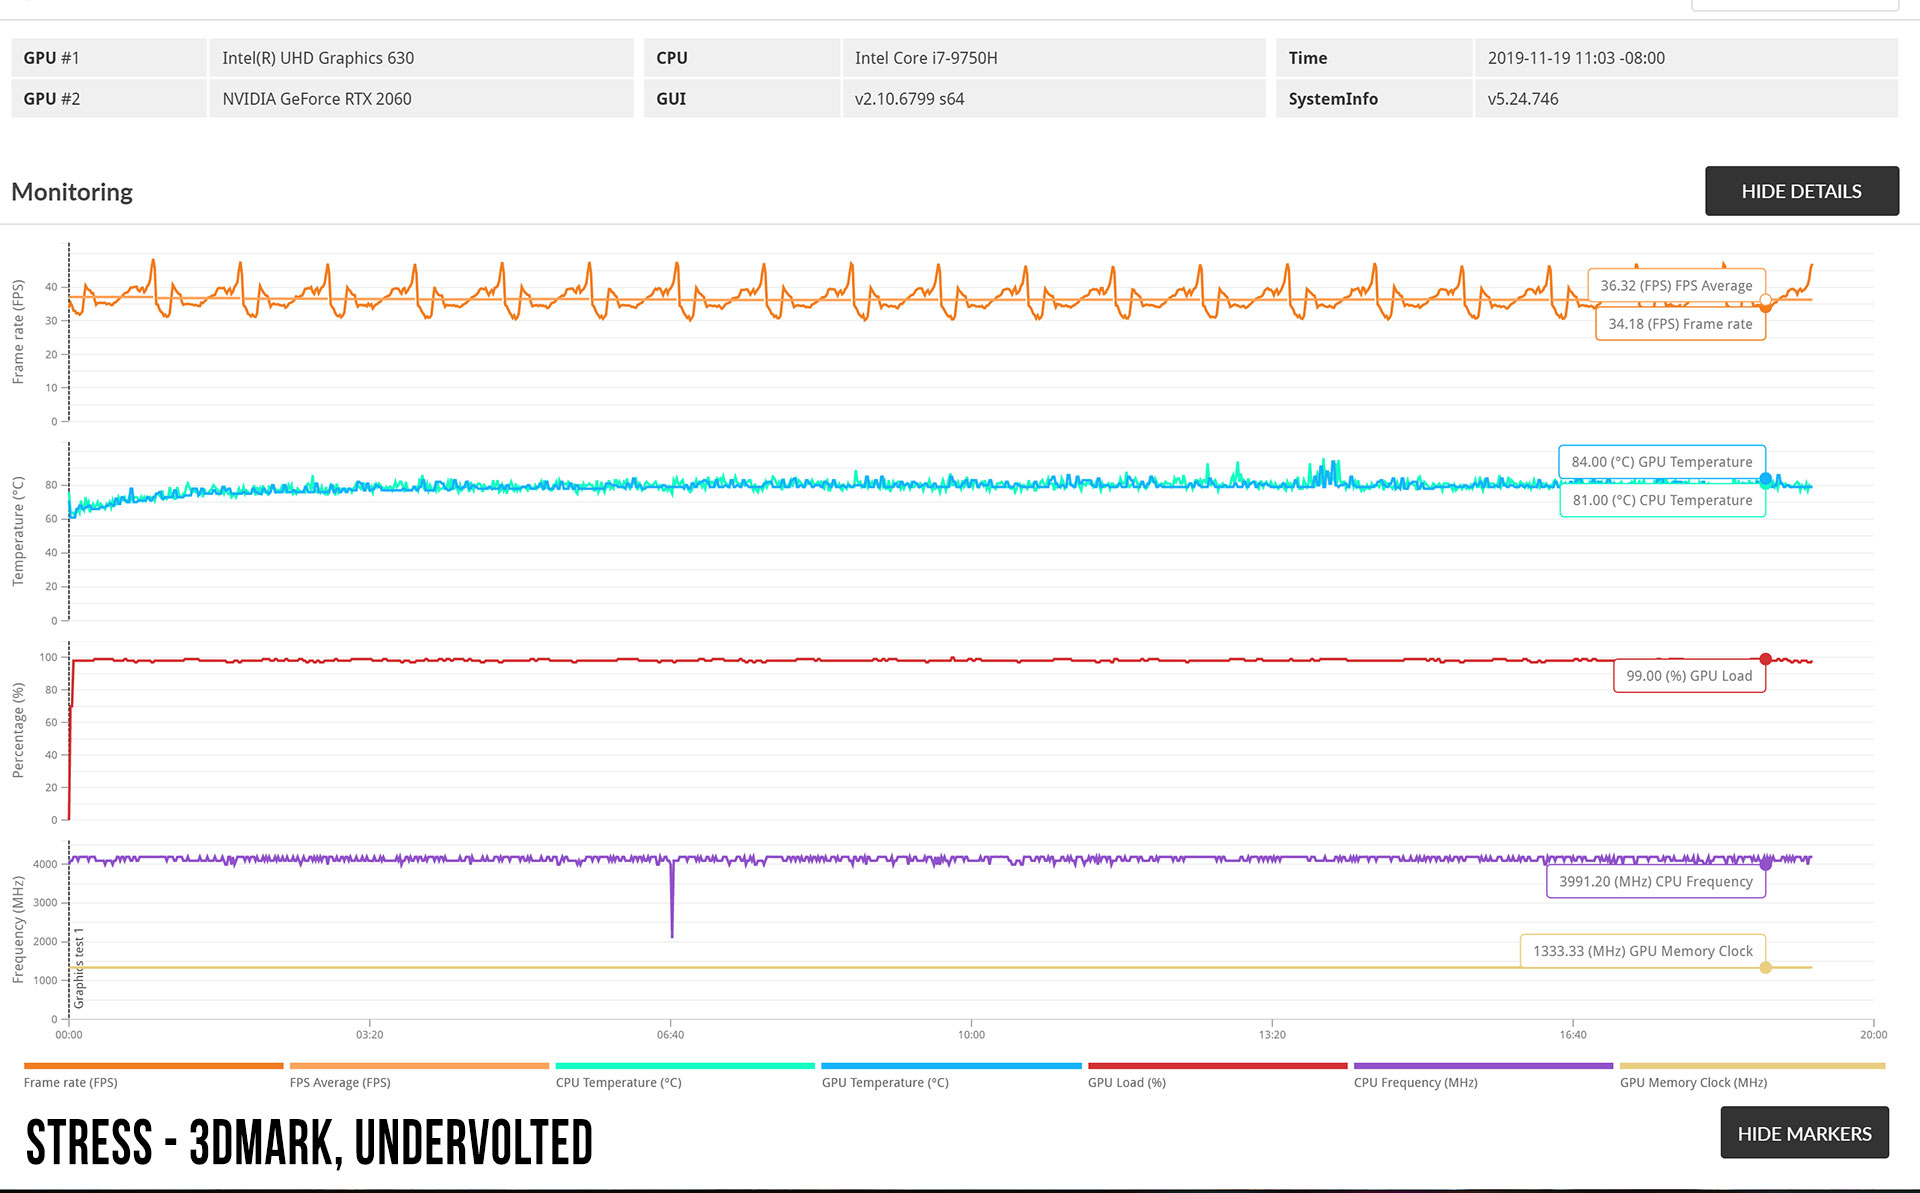This screenshot has width=1920, height=1193.
Task: Click the red GPU Load marker dot
Action: click(1766, 659)
